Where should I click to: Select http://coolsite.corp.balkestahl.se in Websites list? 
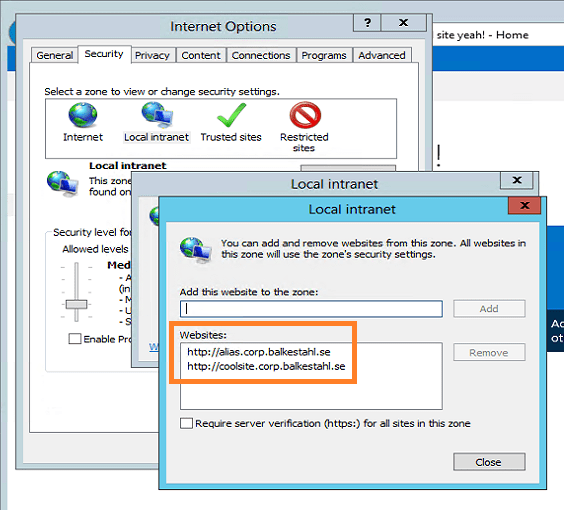coord(266,366)
